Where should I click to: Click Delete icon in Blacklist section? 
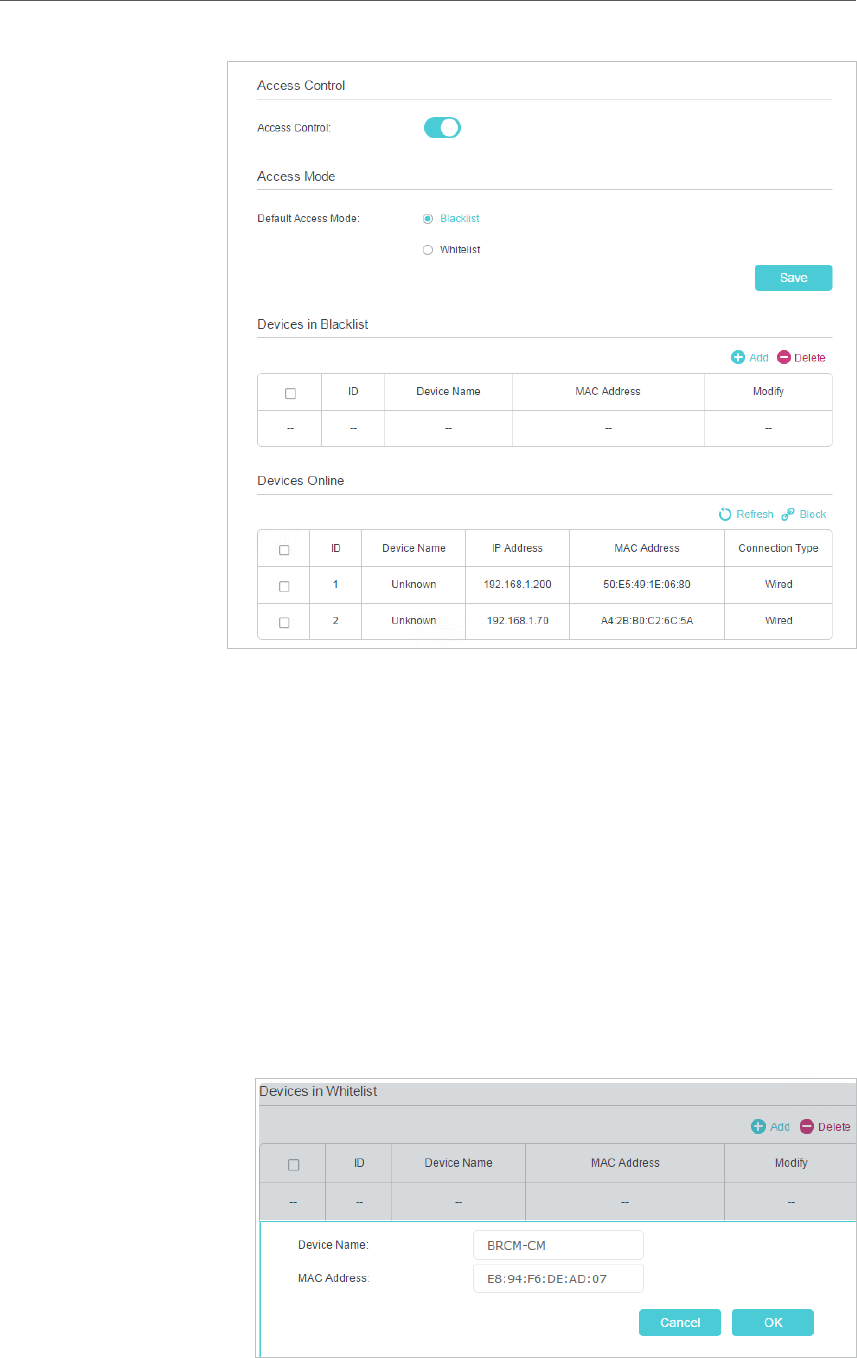(x=784, y=357)
